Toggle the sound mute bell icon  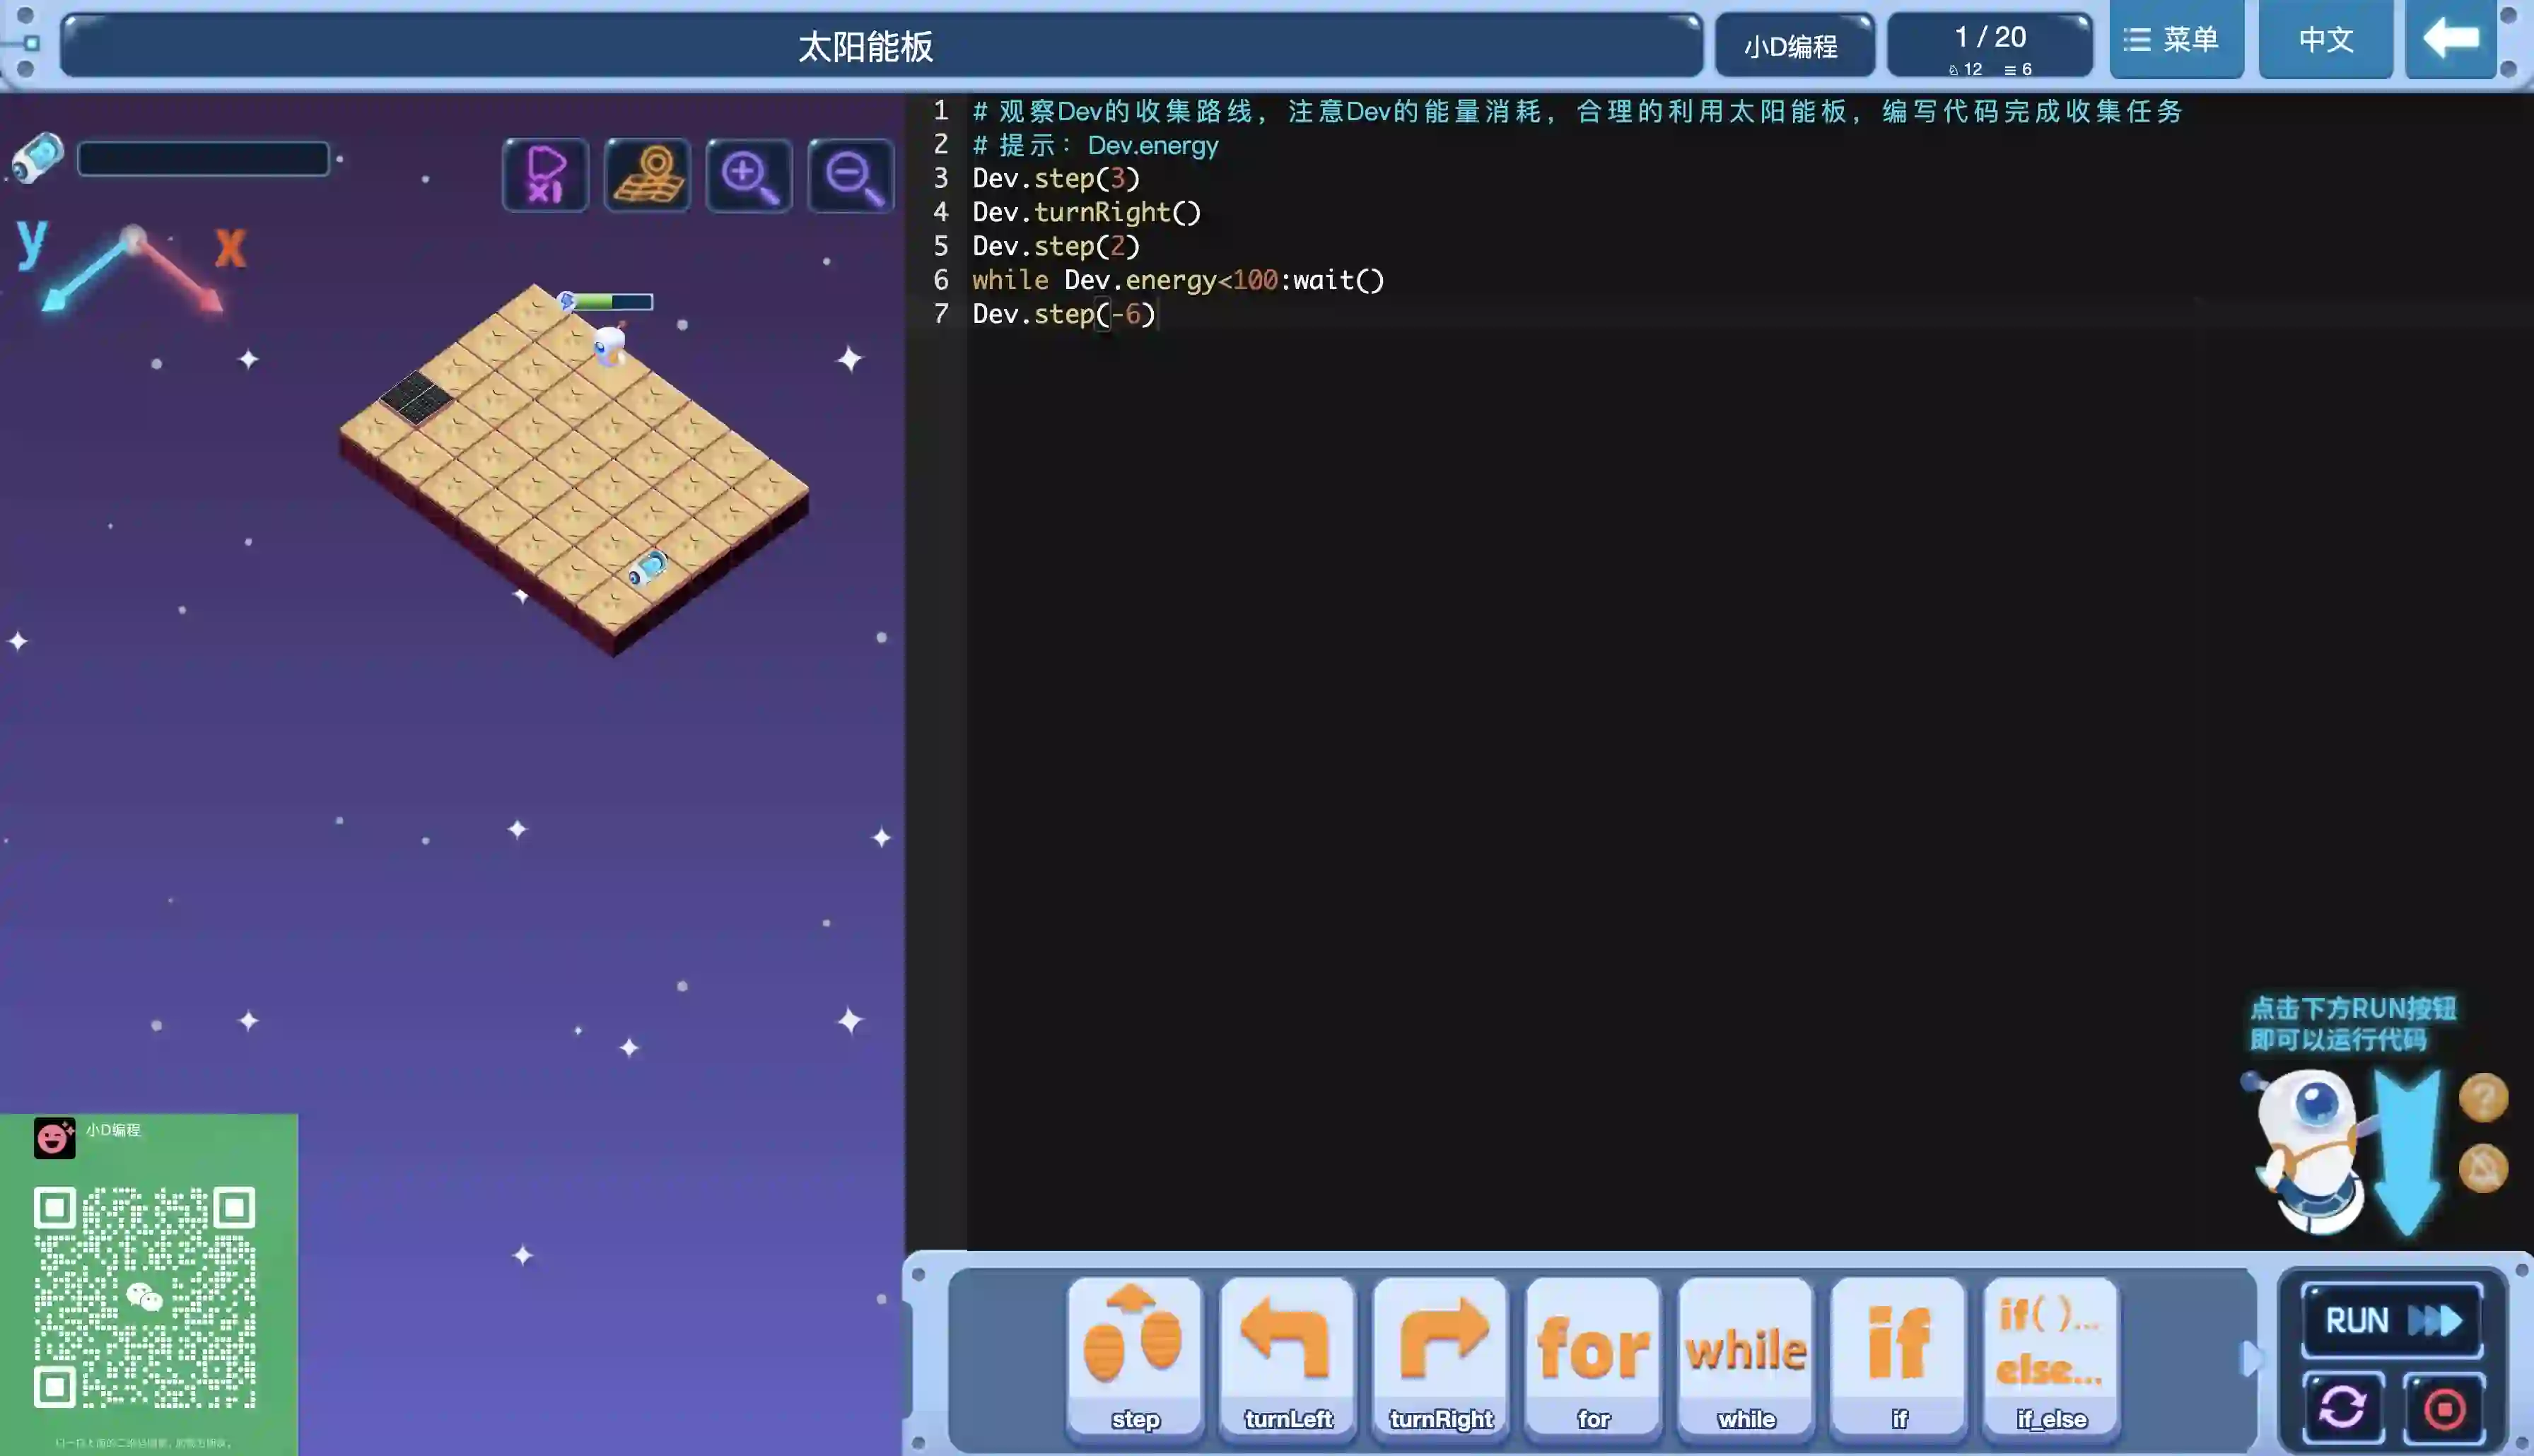click(2483, 1167)
